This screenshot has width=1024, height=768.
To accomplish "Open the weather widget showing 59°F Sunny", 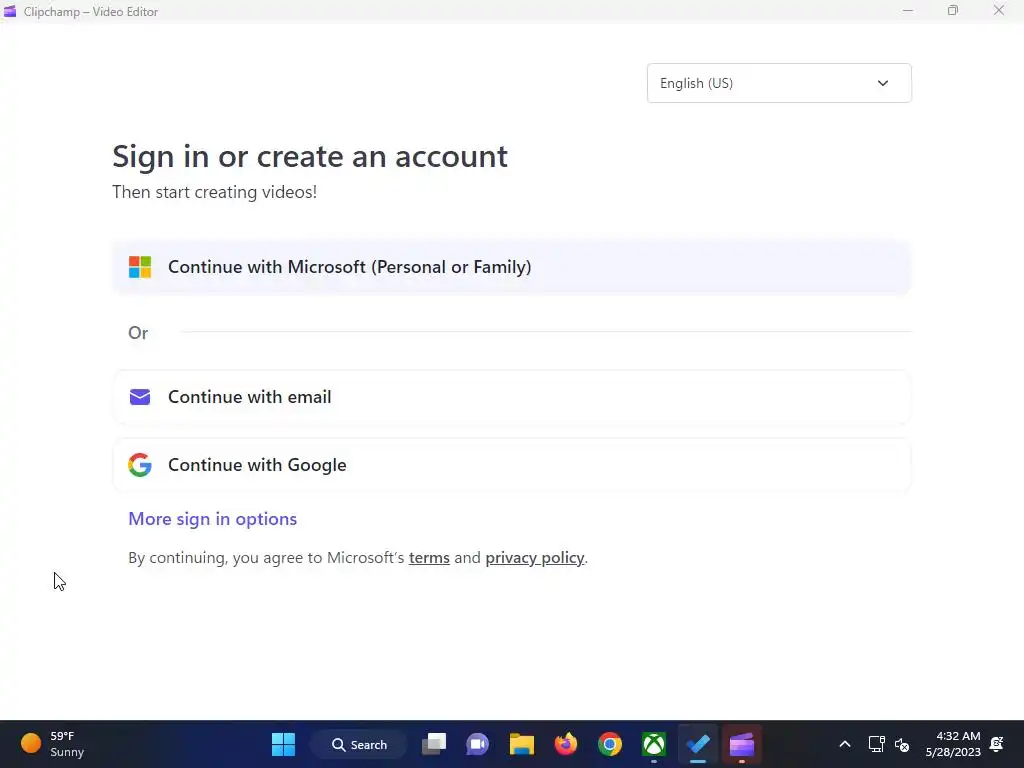I will (x=53, y=744).
